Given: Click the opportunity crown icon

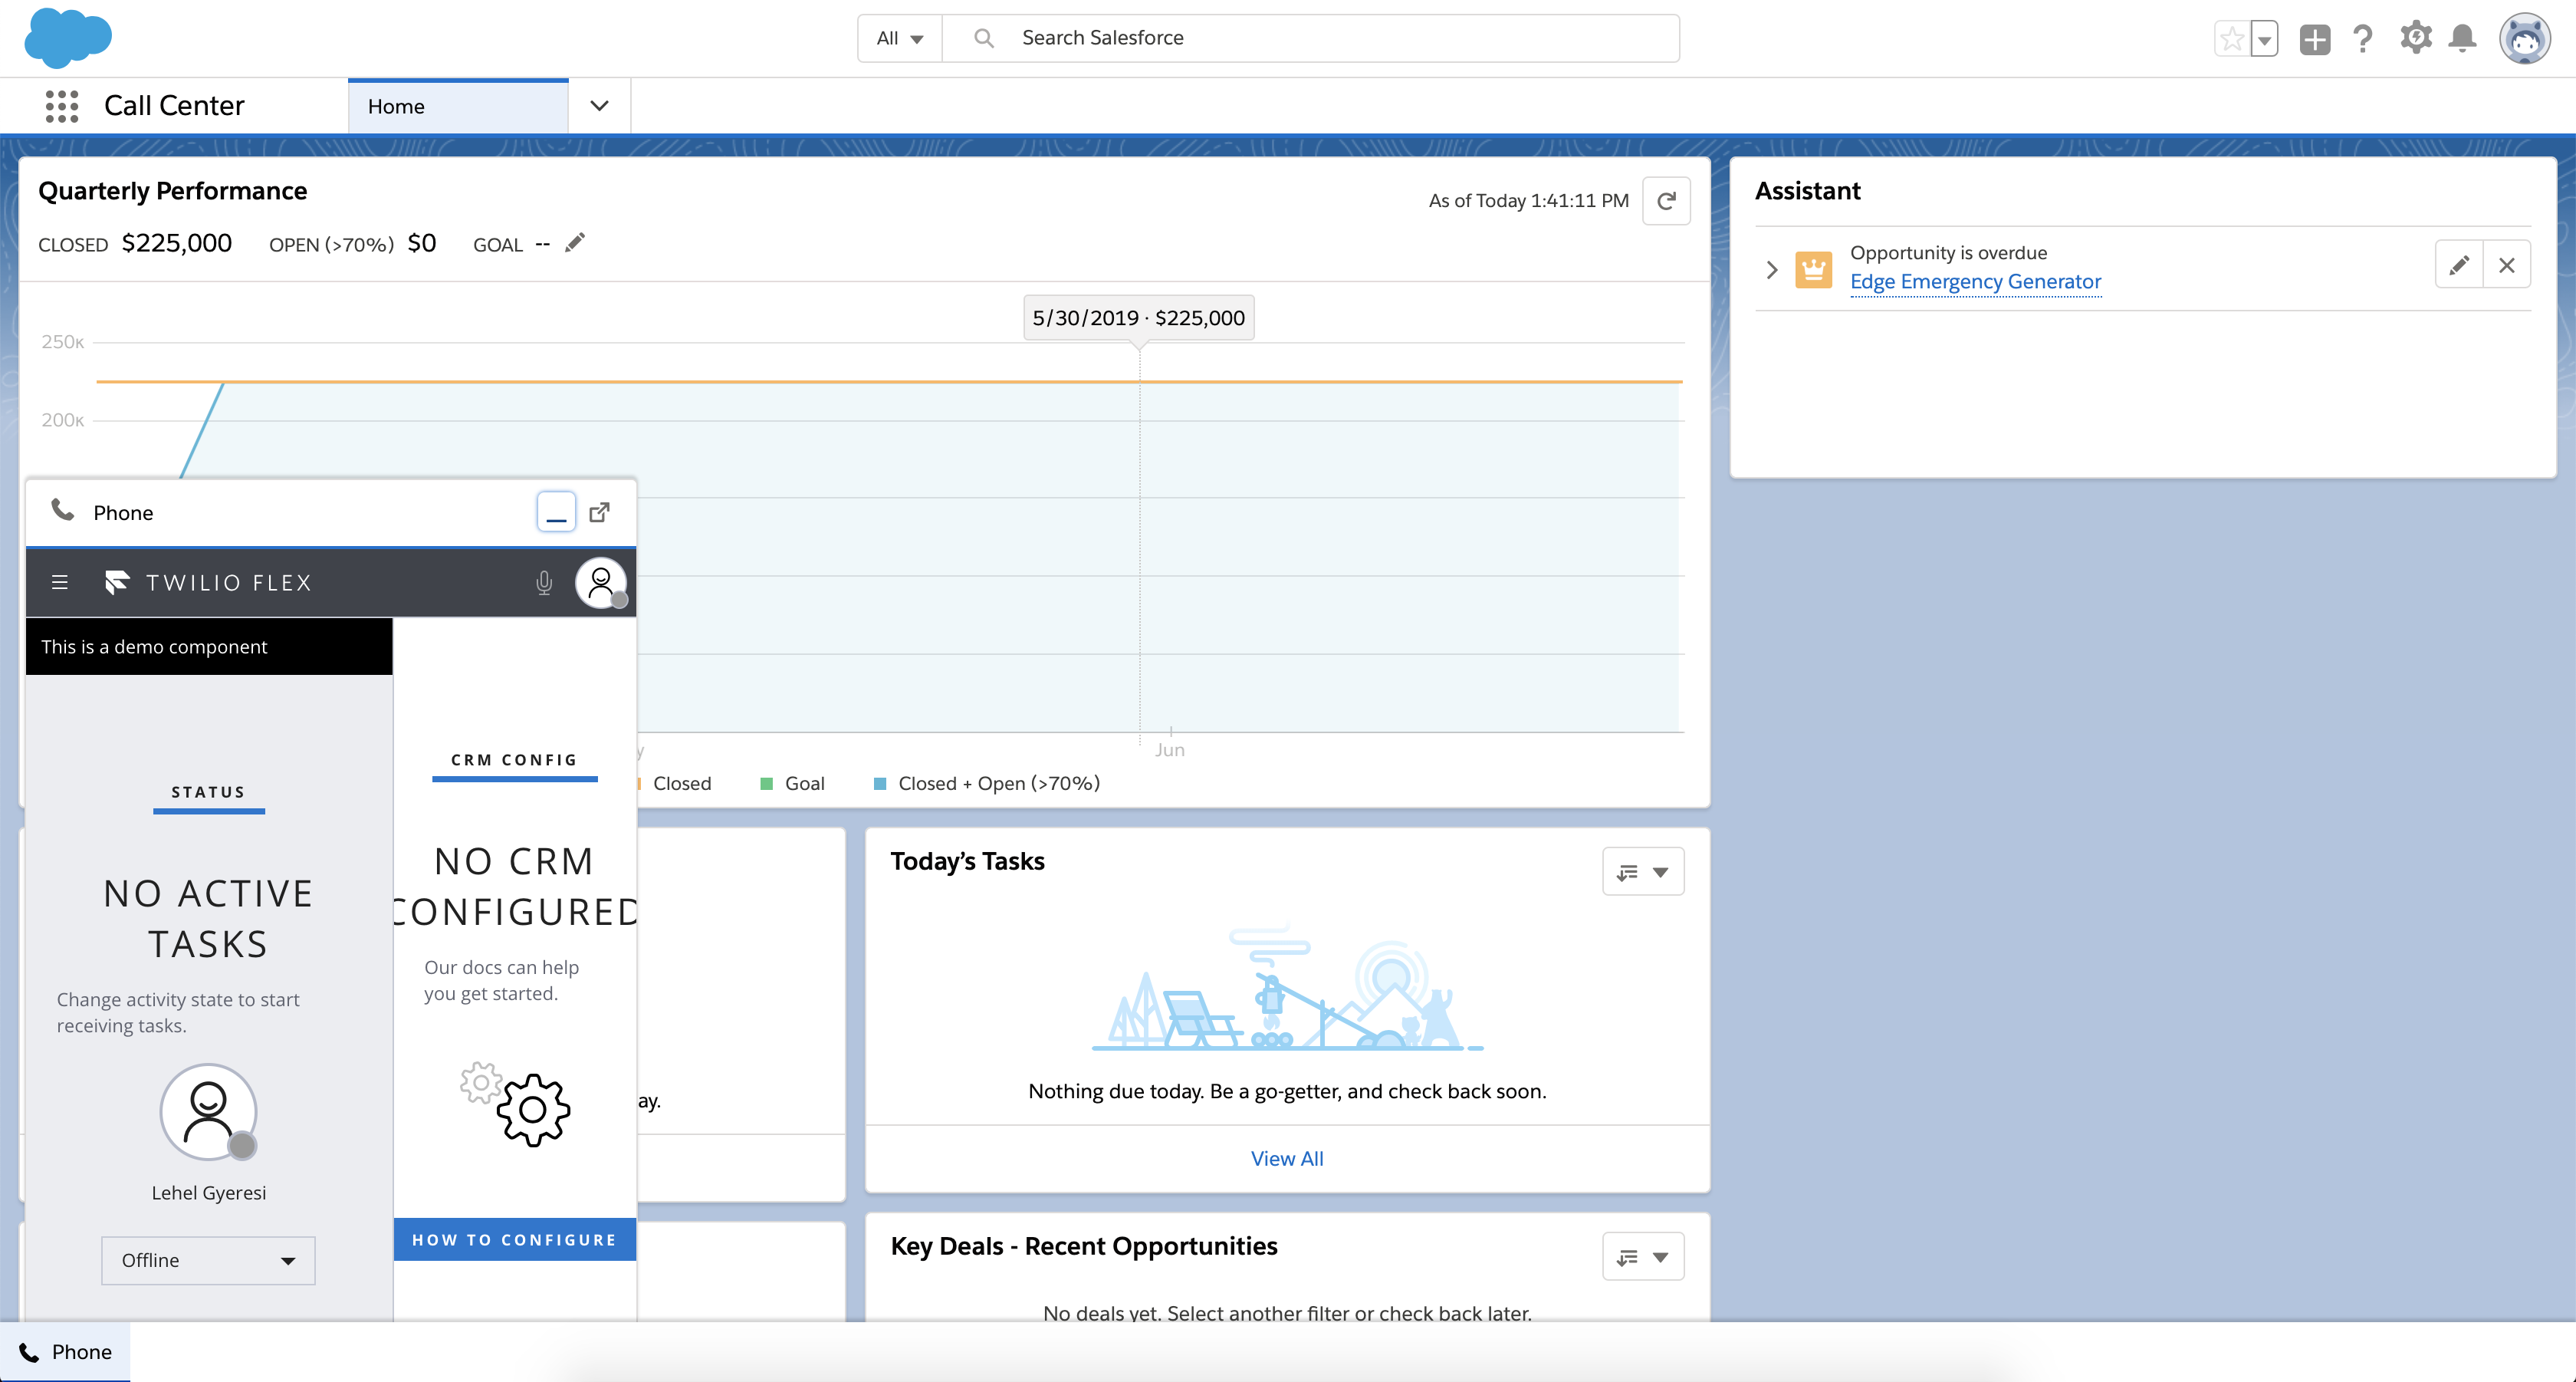Looking at the screenshot, I should 1813,269.
